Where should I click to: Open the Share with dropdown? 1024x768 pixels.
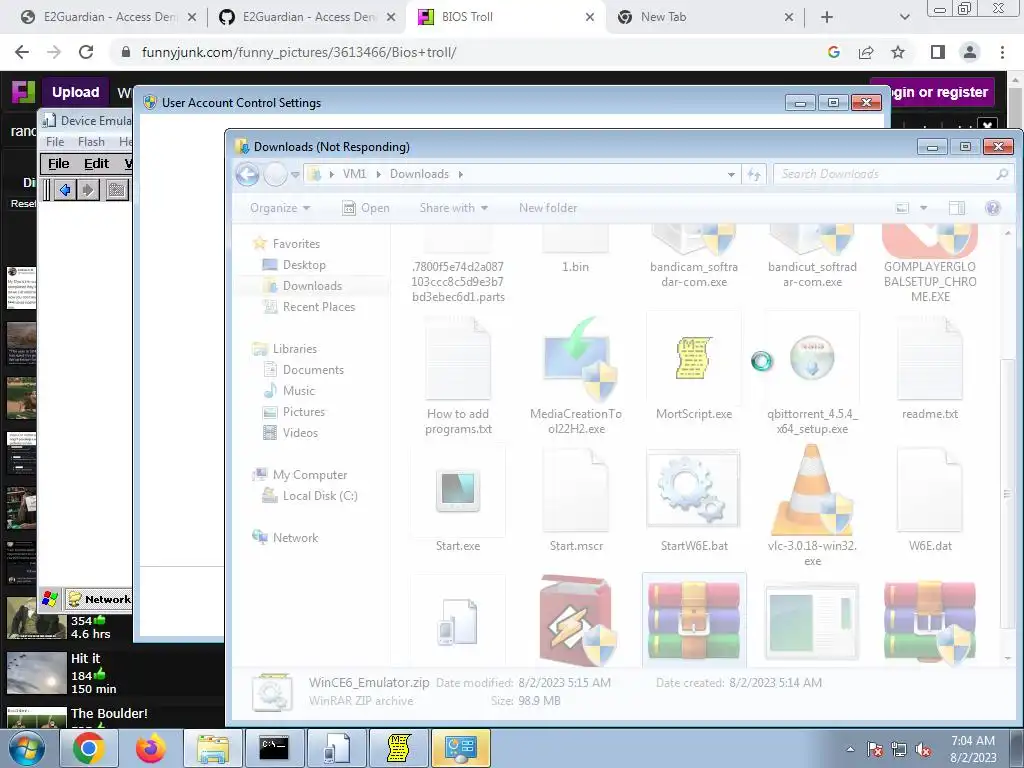(x=453, y=208)
